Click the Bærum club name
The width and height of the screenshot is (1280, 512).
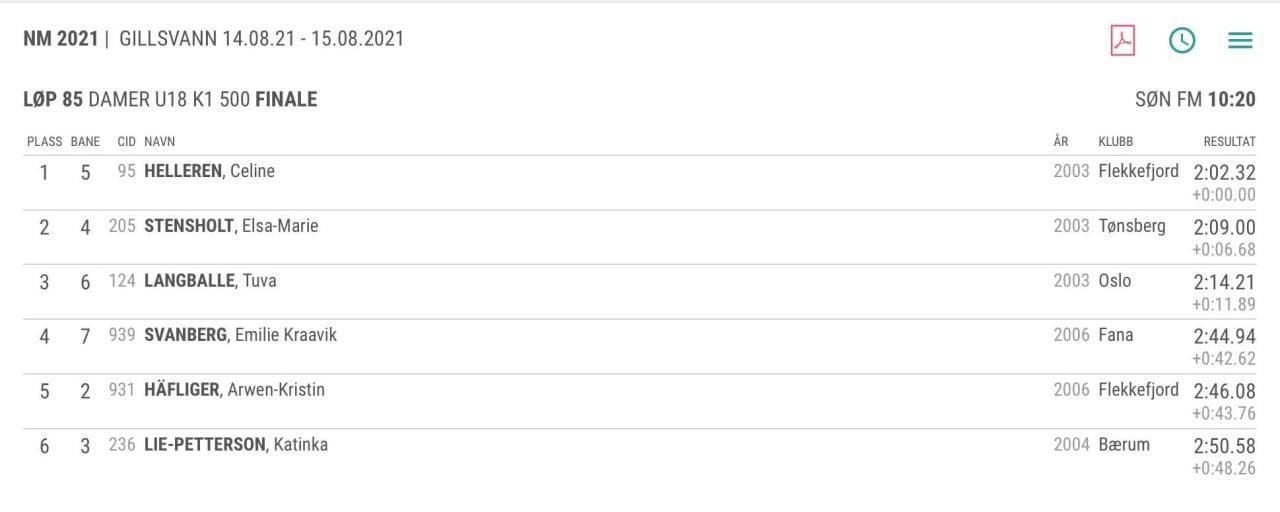(1124, 444)
